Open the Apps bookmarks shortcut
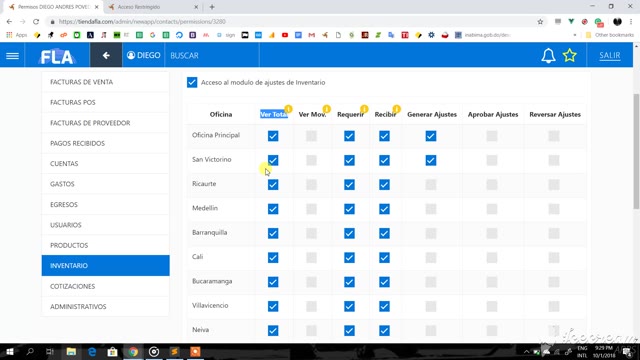 pyautogui.click(x=17, y=35)
